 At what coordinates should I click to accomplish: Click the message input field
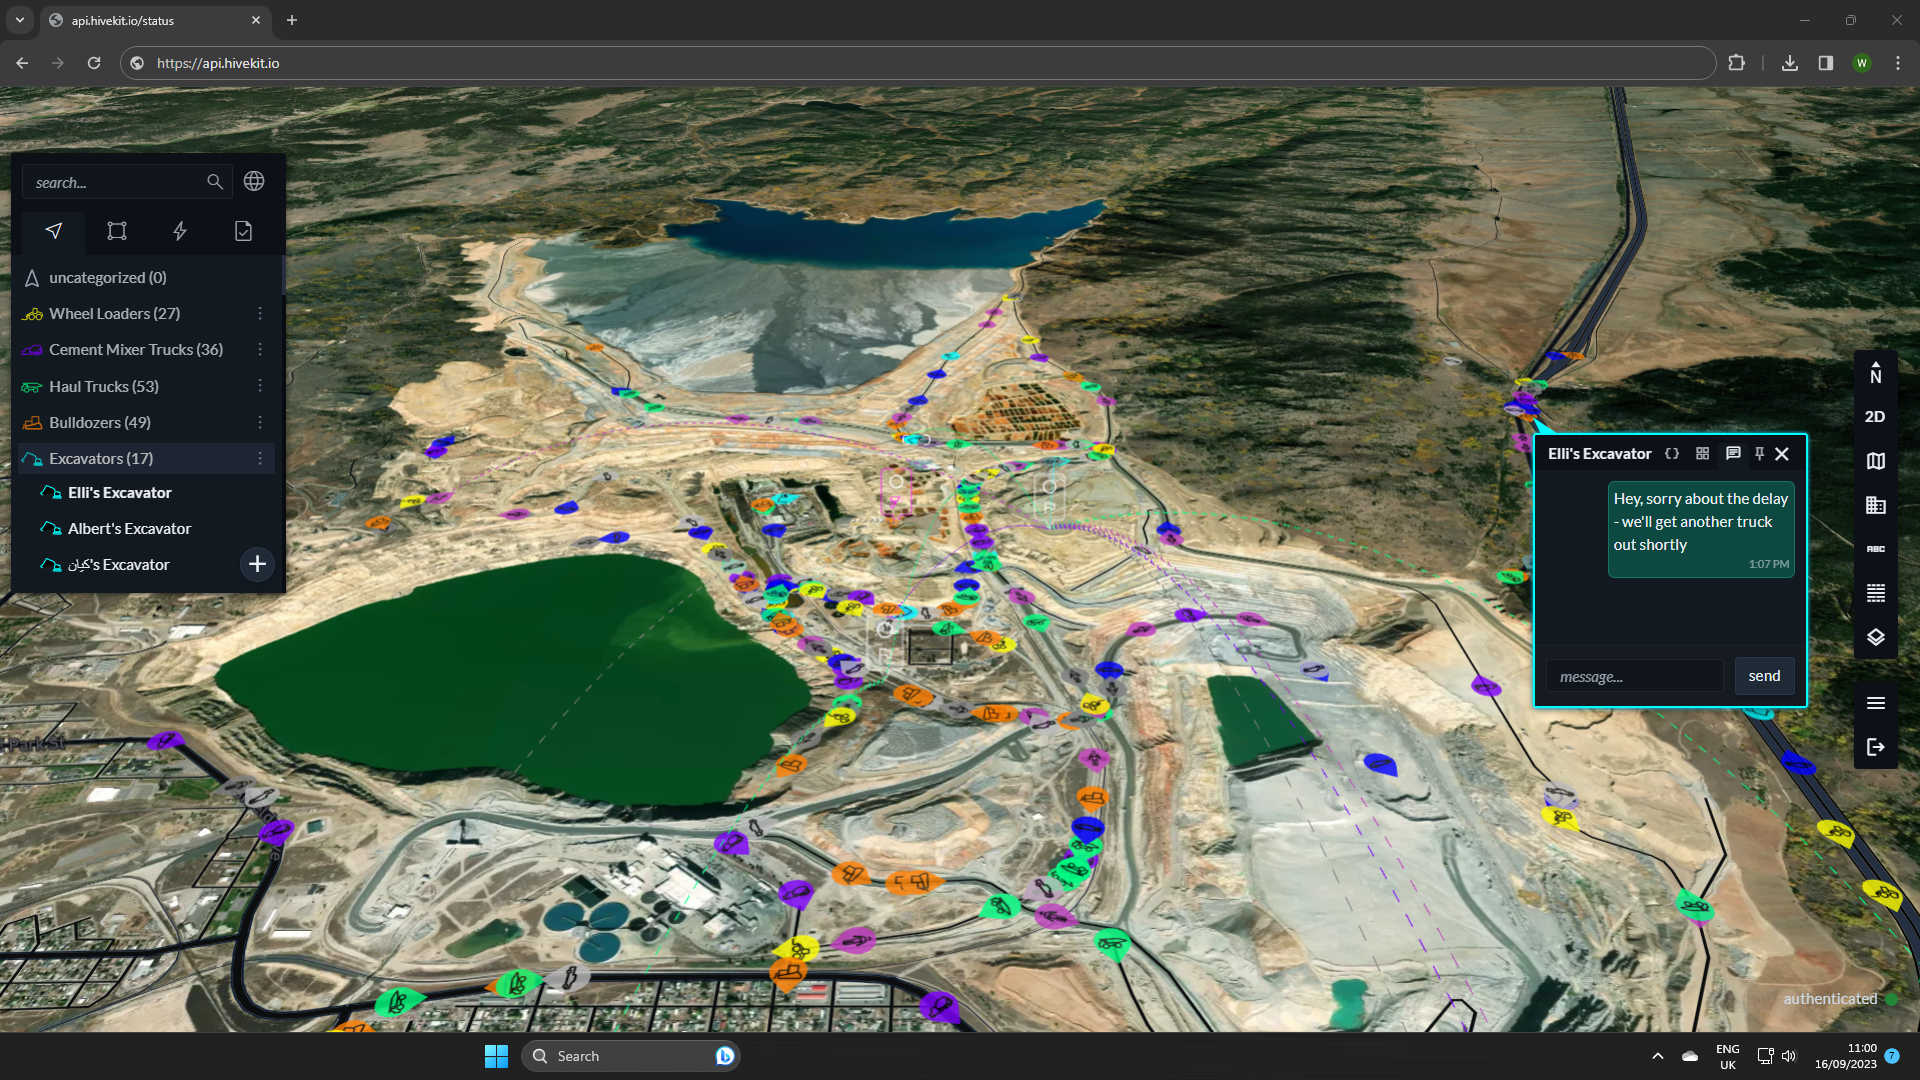[1634, 677]
